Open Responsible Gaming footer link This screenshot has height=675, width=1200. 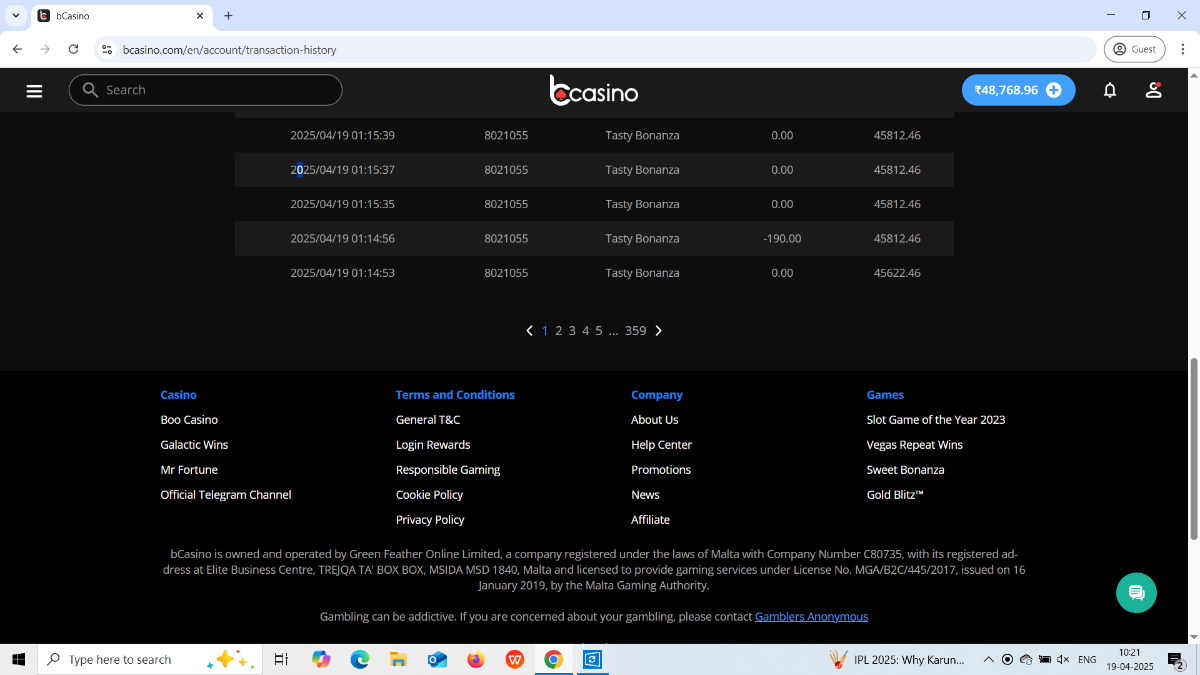[448, 470]
